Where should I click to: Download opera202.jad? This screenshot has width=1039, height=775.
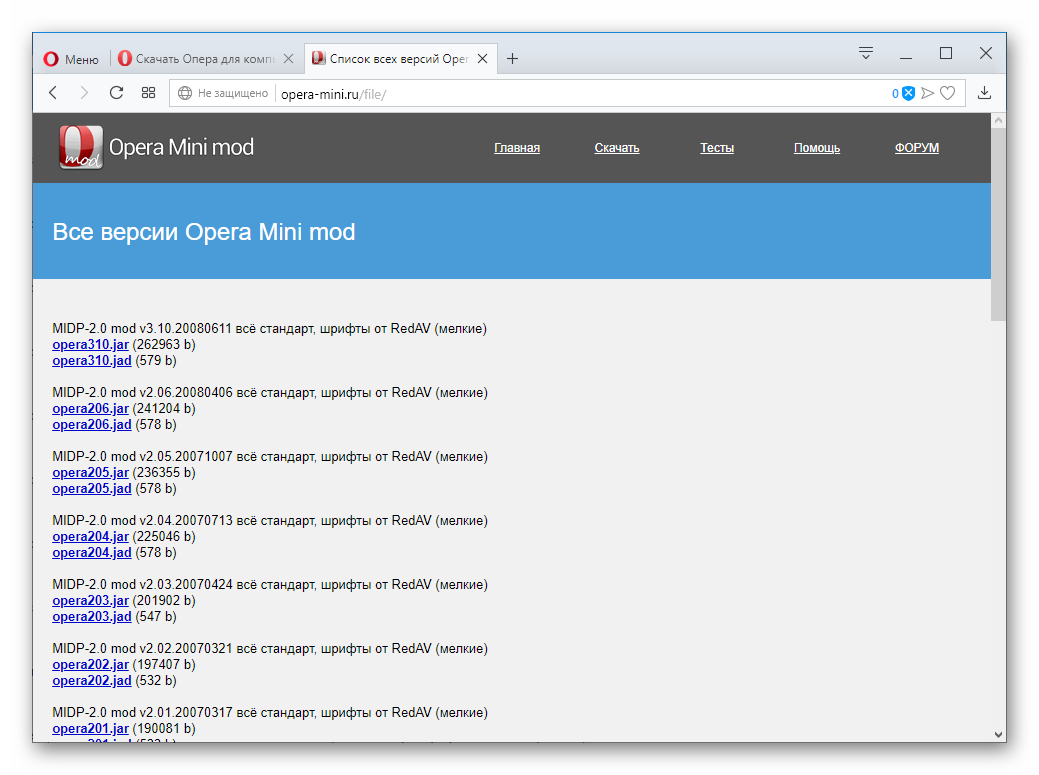(92, 680)
